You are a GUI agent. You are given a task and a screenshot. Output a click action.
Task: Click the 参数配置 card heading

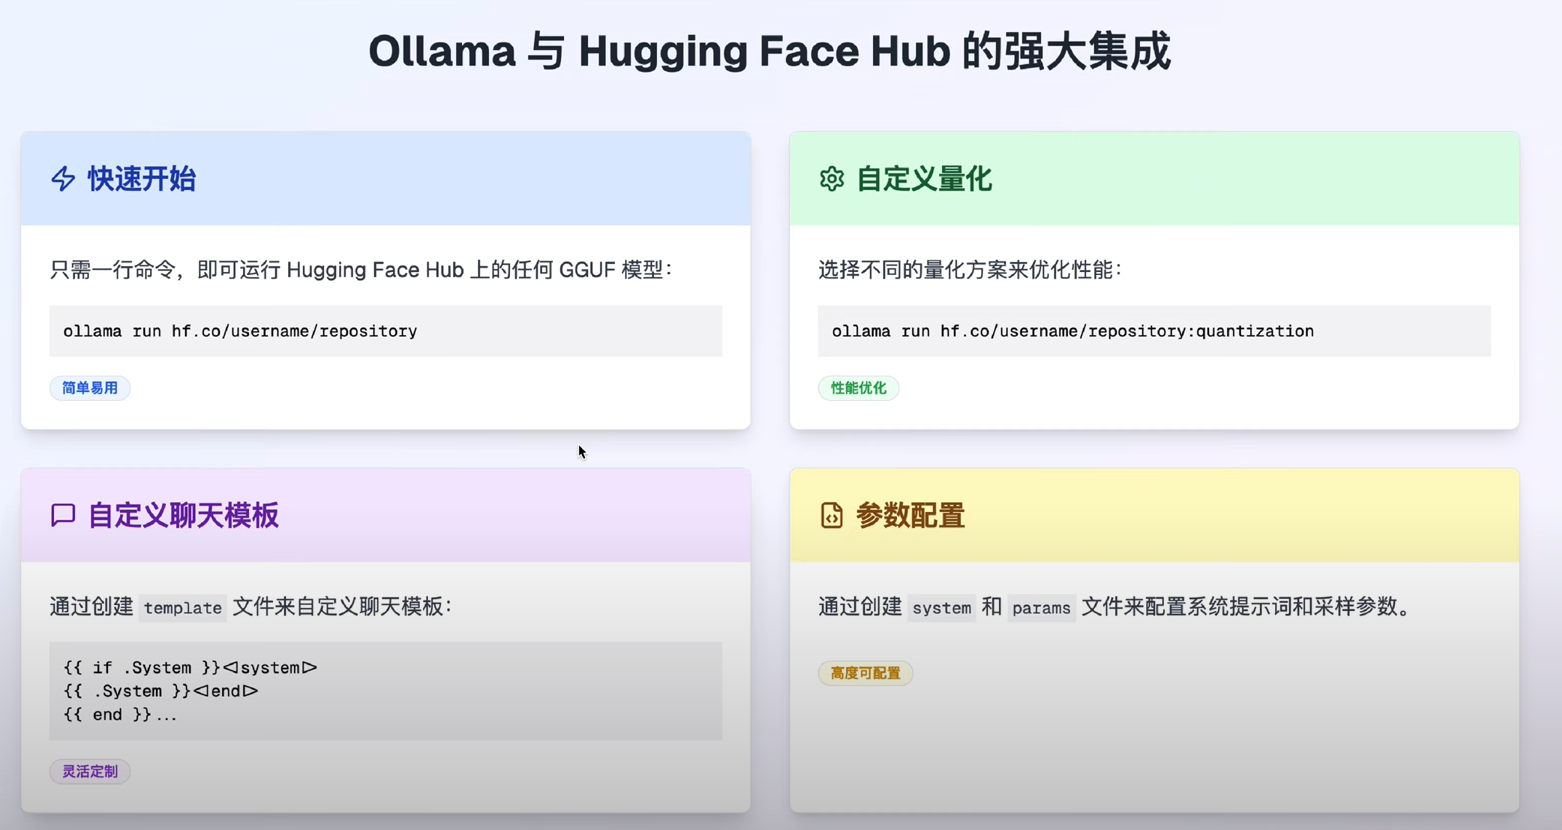(x=911, y=515)
